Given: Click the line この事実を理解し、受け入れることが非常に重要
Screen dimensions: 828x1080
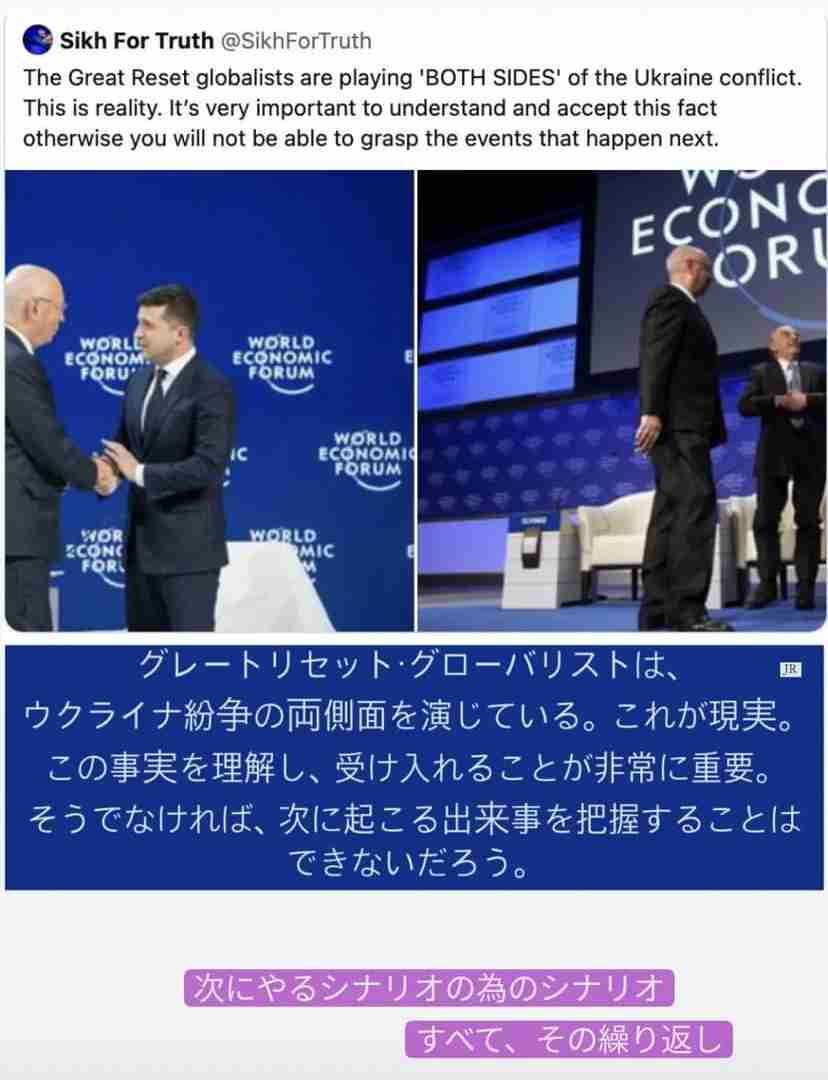Looking at the screenshot, I should [409, 767].
